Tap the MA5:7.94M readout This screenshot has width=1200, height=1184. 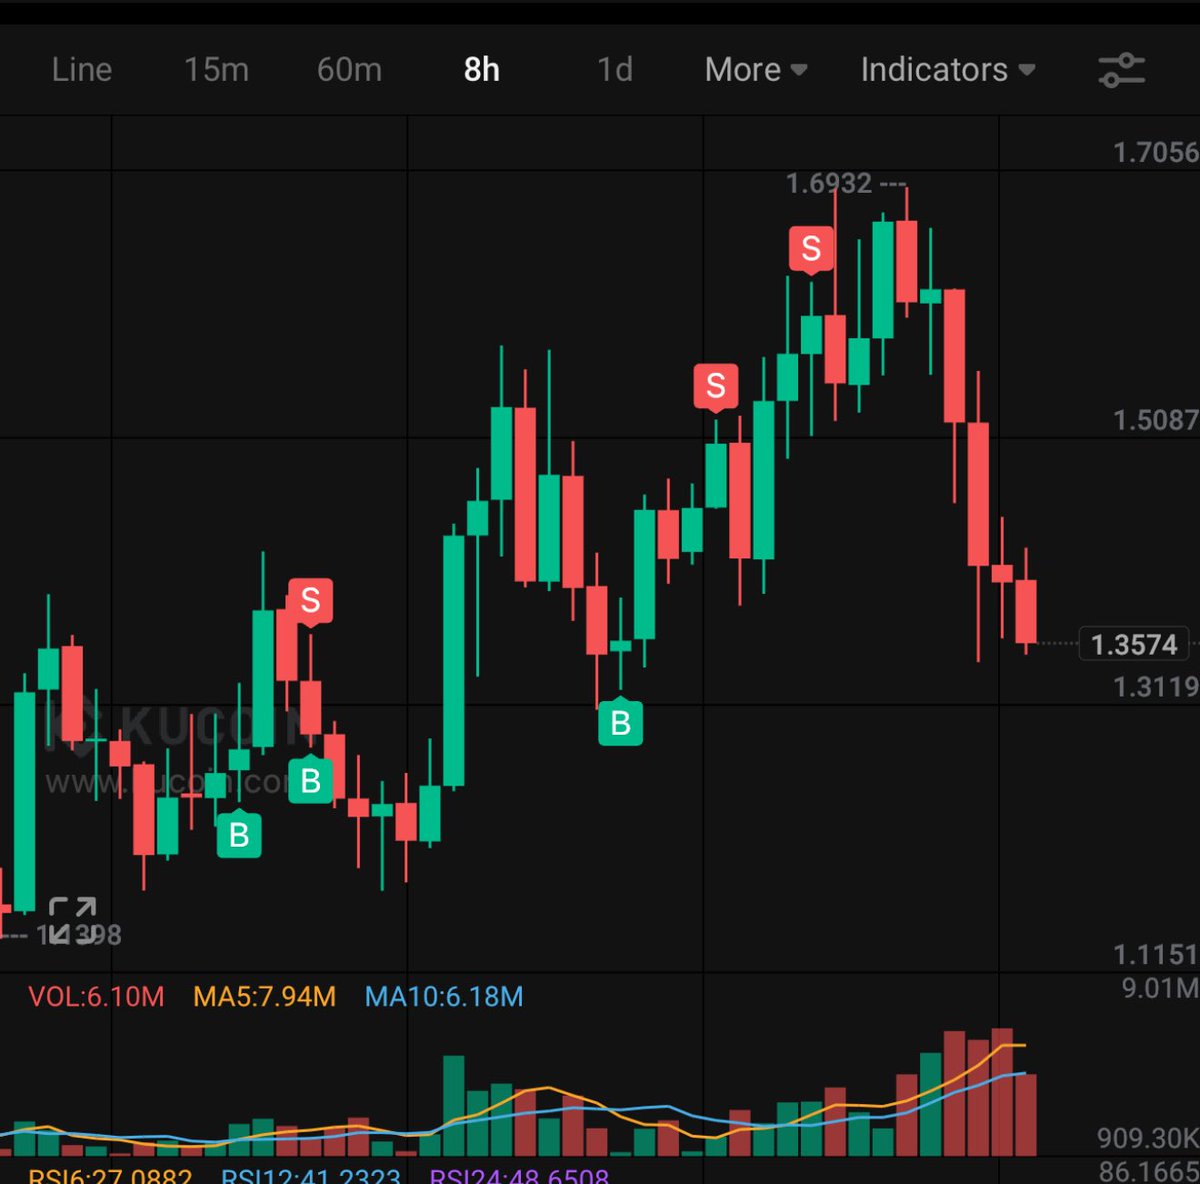[x=265, y=997]
